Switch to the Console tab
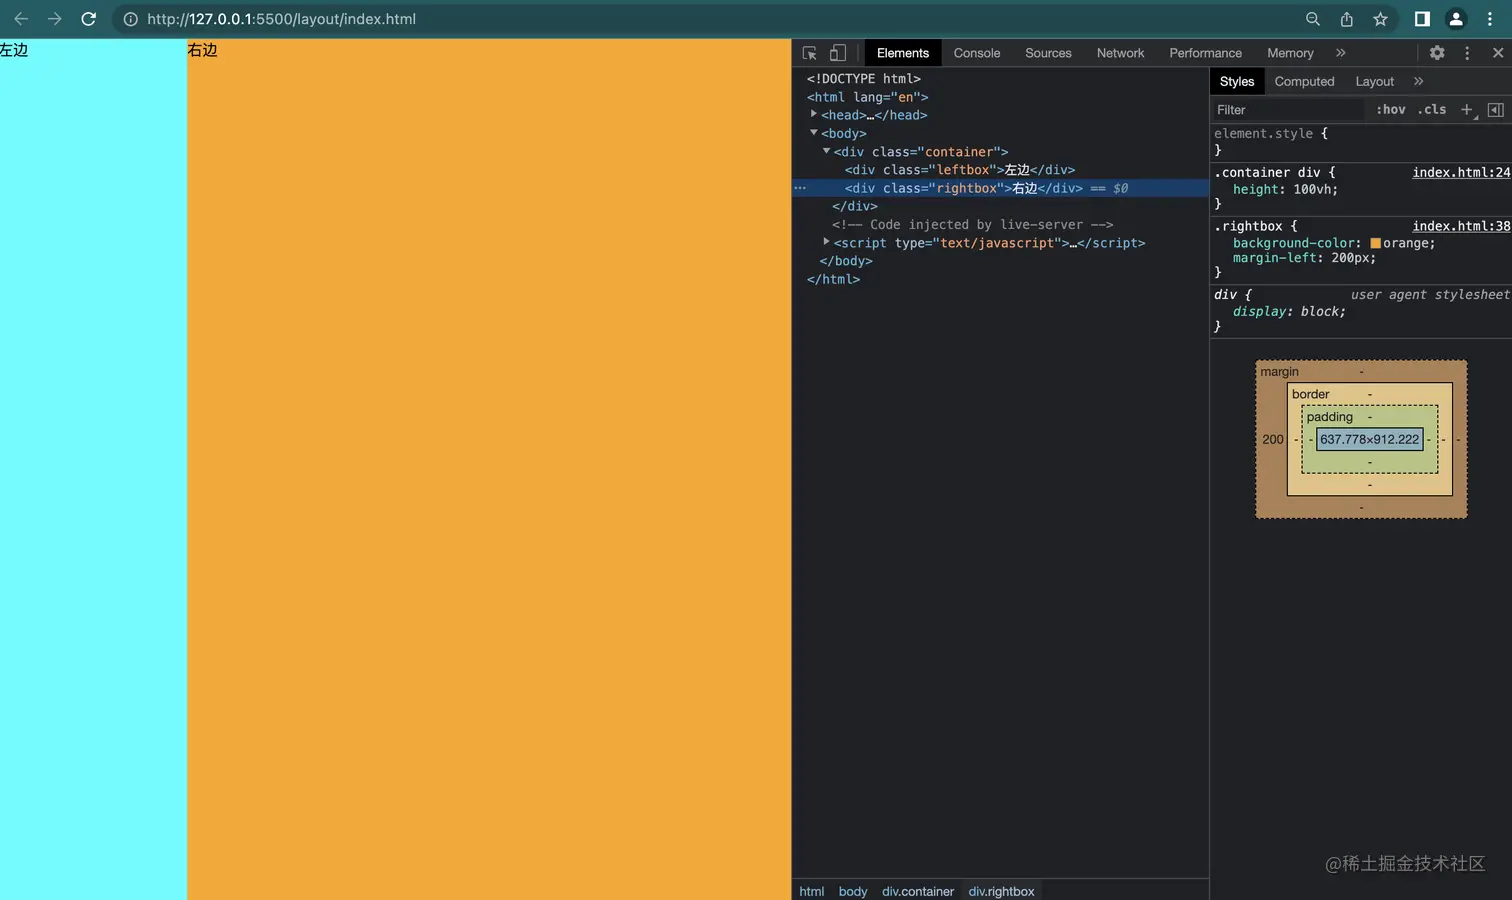Viewport: 1512px width, 900px height. point(977,53)
